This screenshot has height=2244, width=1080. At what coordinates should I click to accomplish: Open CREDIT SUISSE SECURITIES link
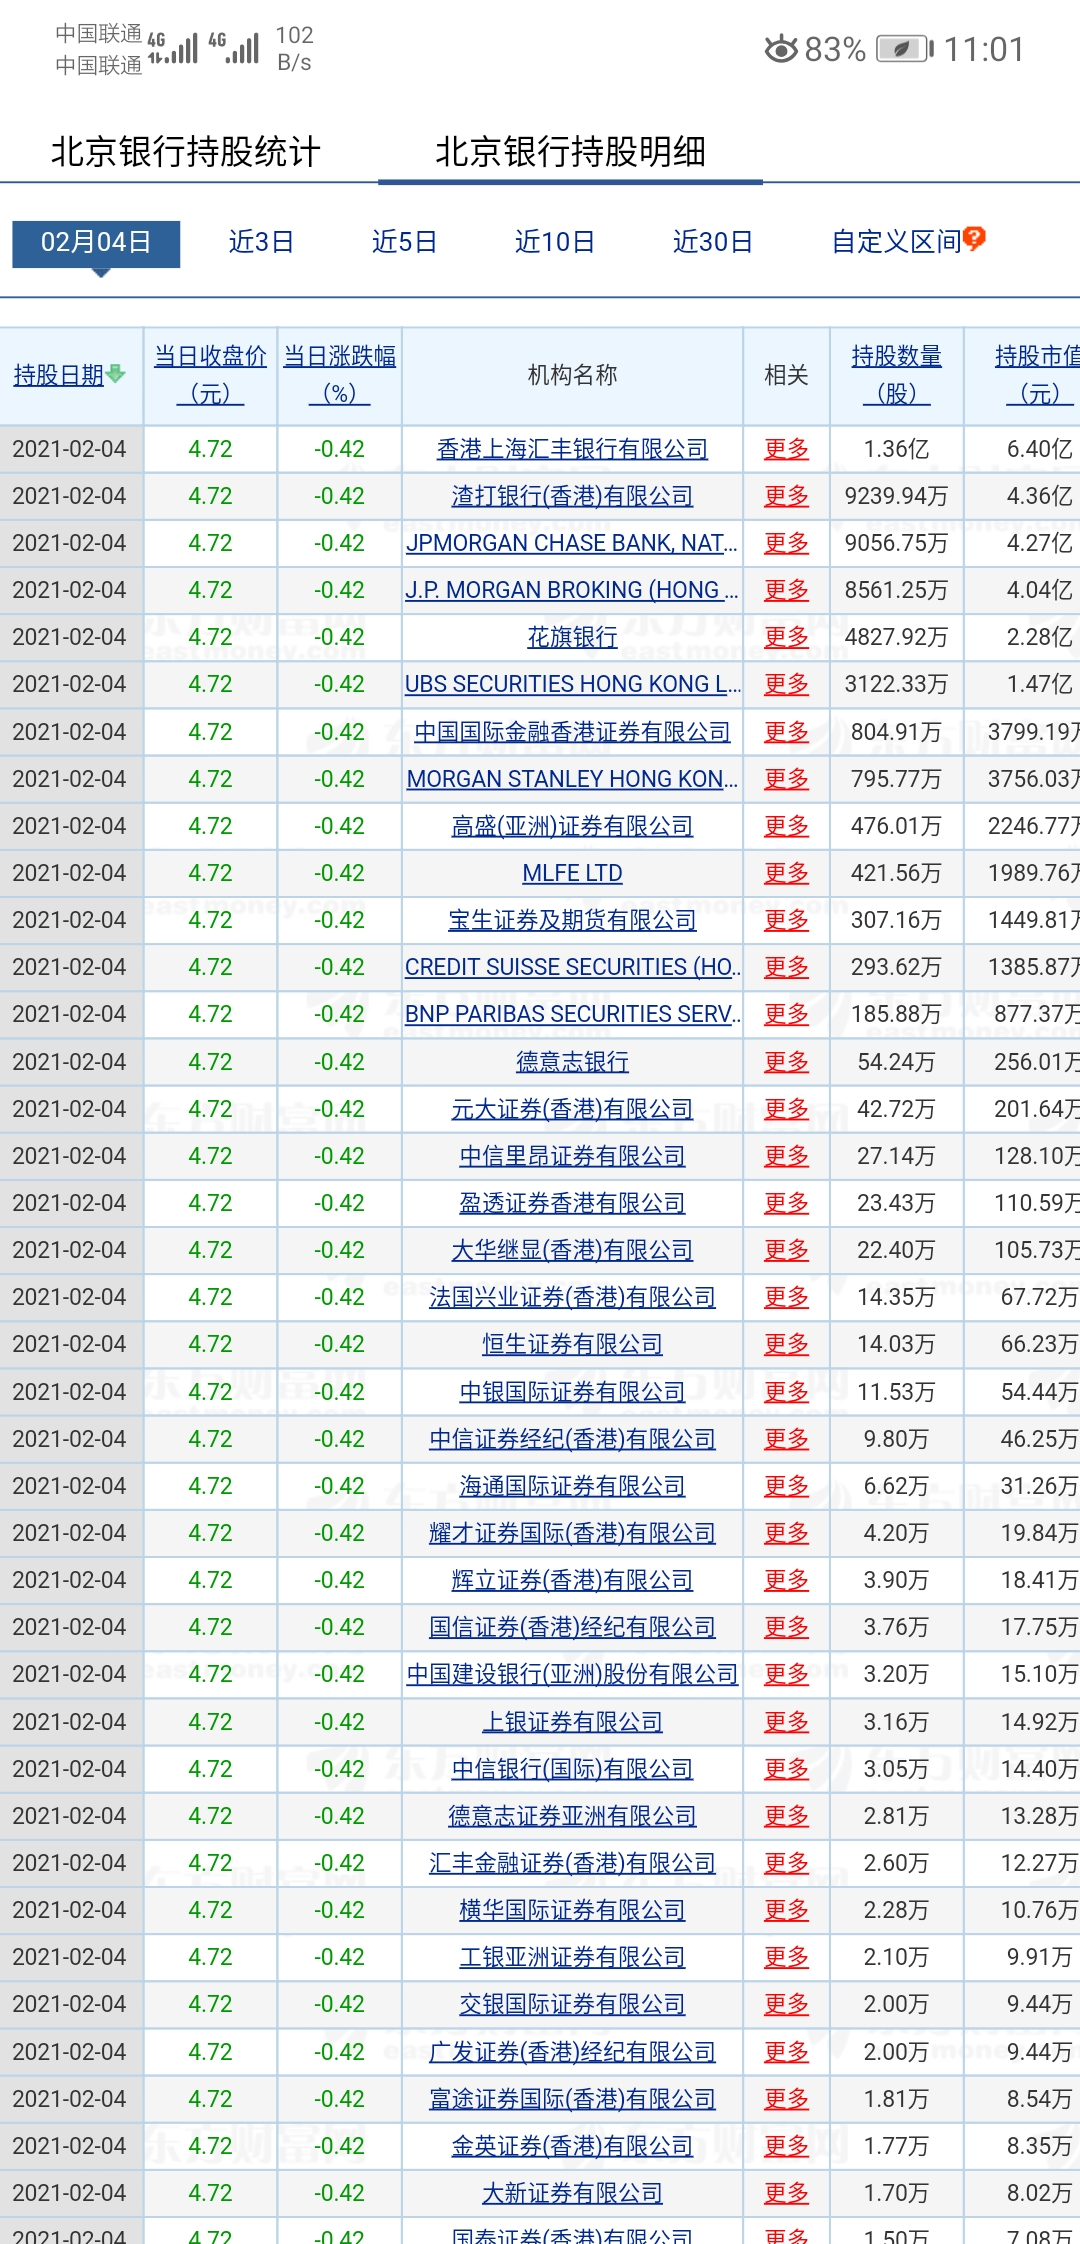click(x=572, y=968)
